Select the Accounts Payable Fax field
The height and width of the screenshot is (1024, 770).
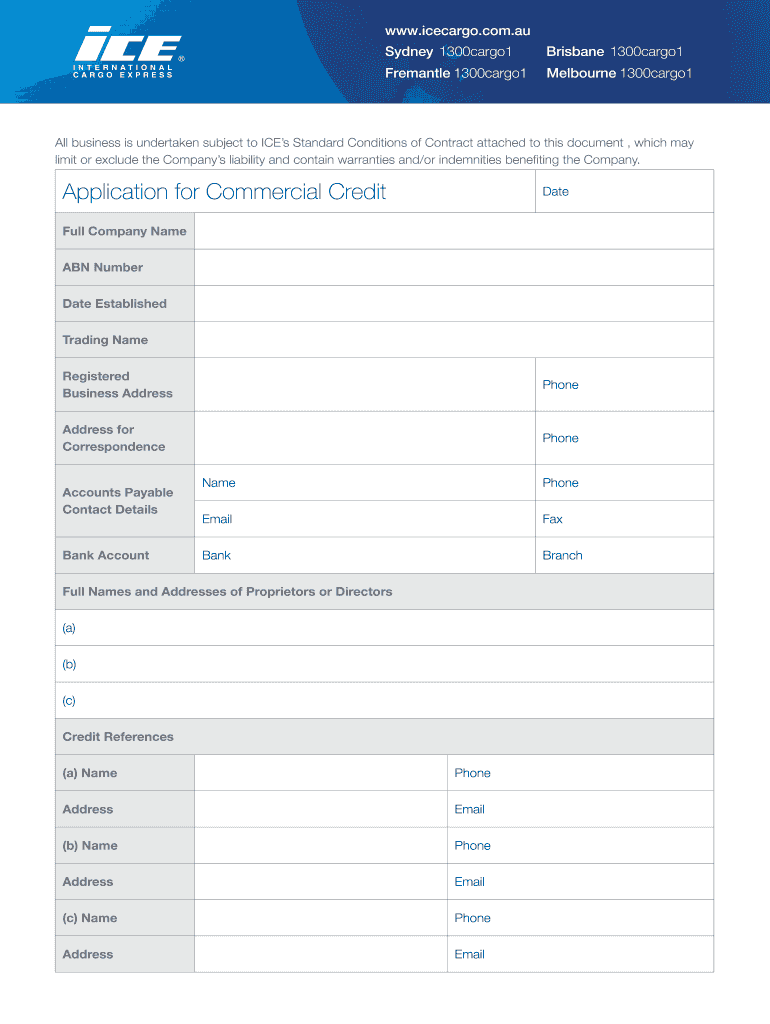tap(640, 519)
